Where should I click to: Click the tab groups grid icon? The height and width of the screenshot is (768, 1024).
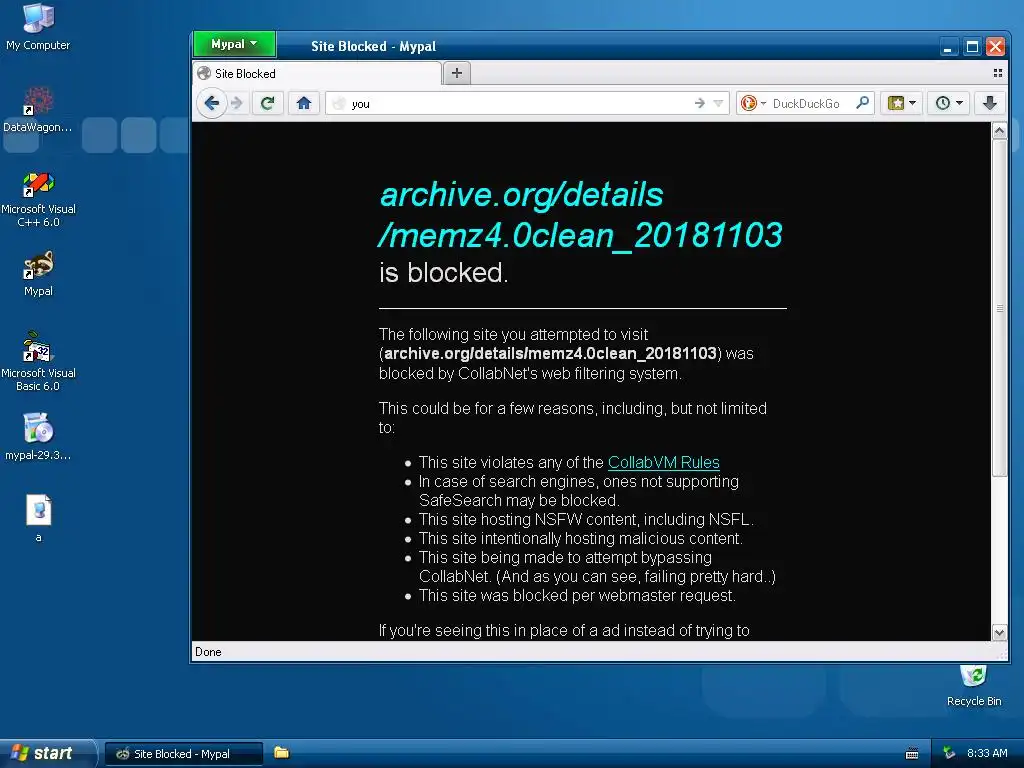pos(997,73)
